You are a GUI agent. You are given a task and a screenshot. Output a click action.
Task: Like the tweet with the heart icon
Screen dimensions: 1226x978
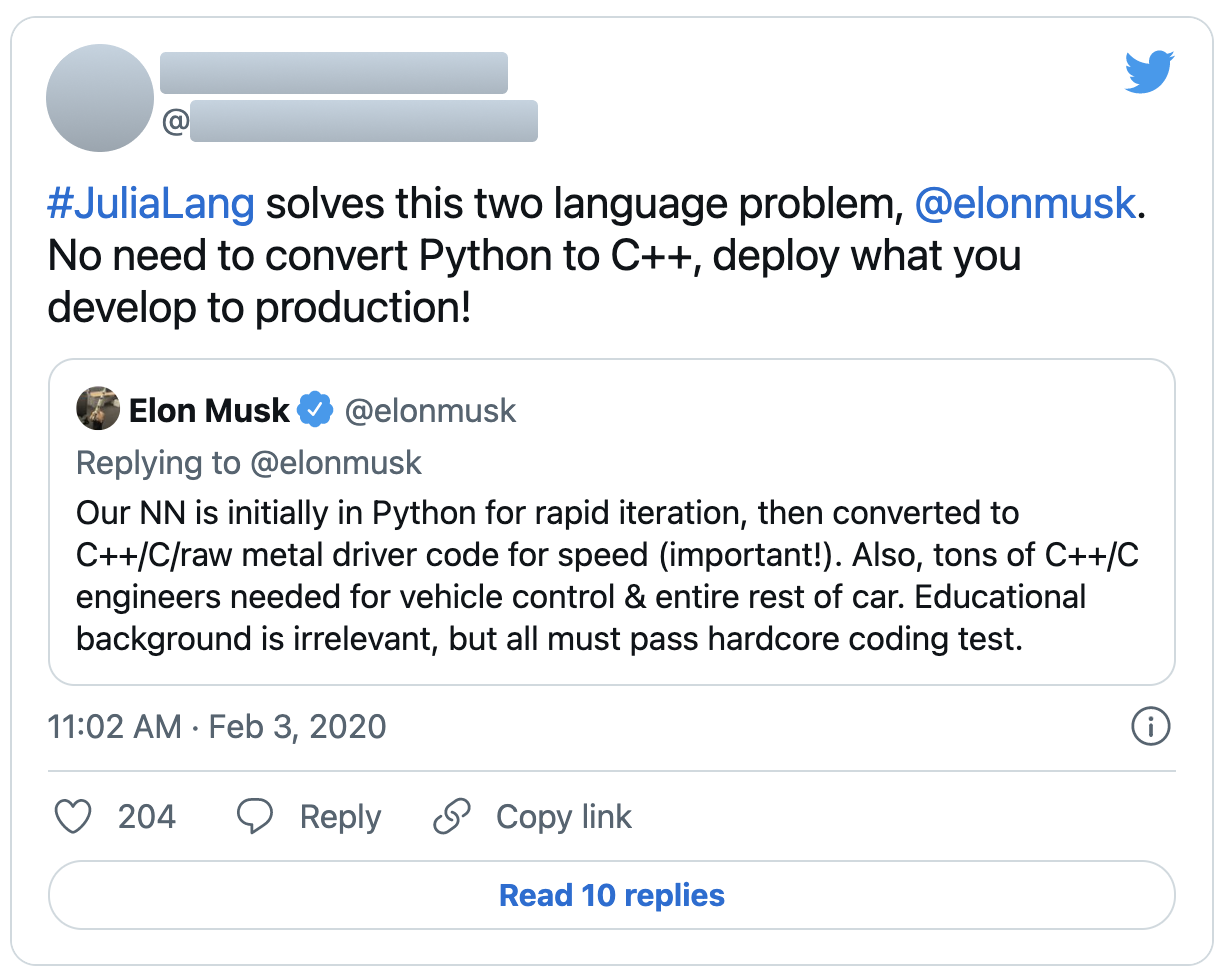pos(72,817)
